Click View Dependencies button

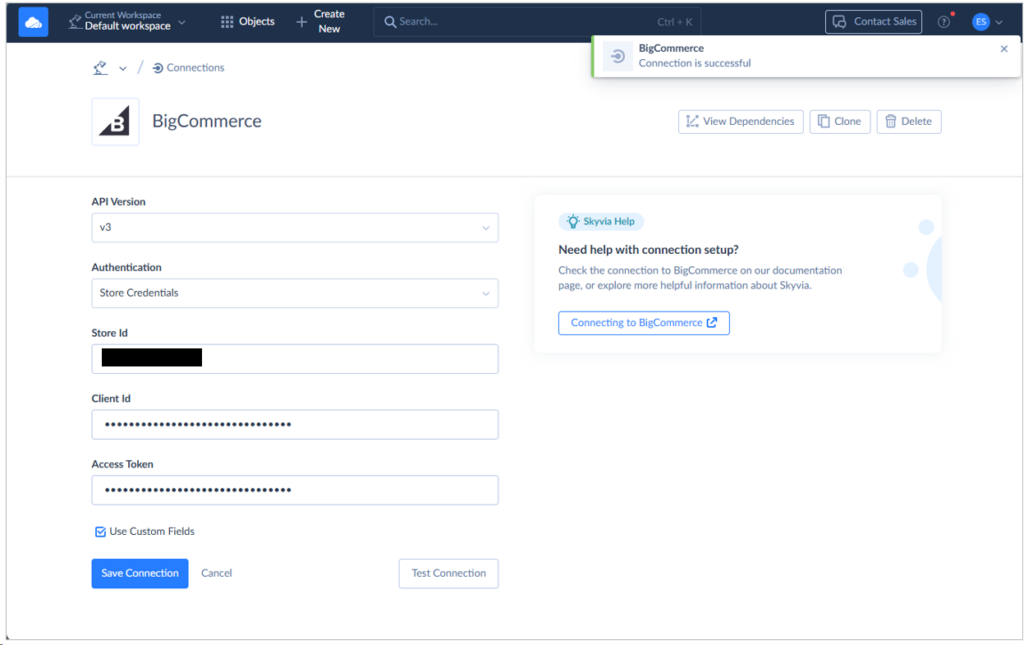741,121
